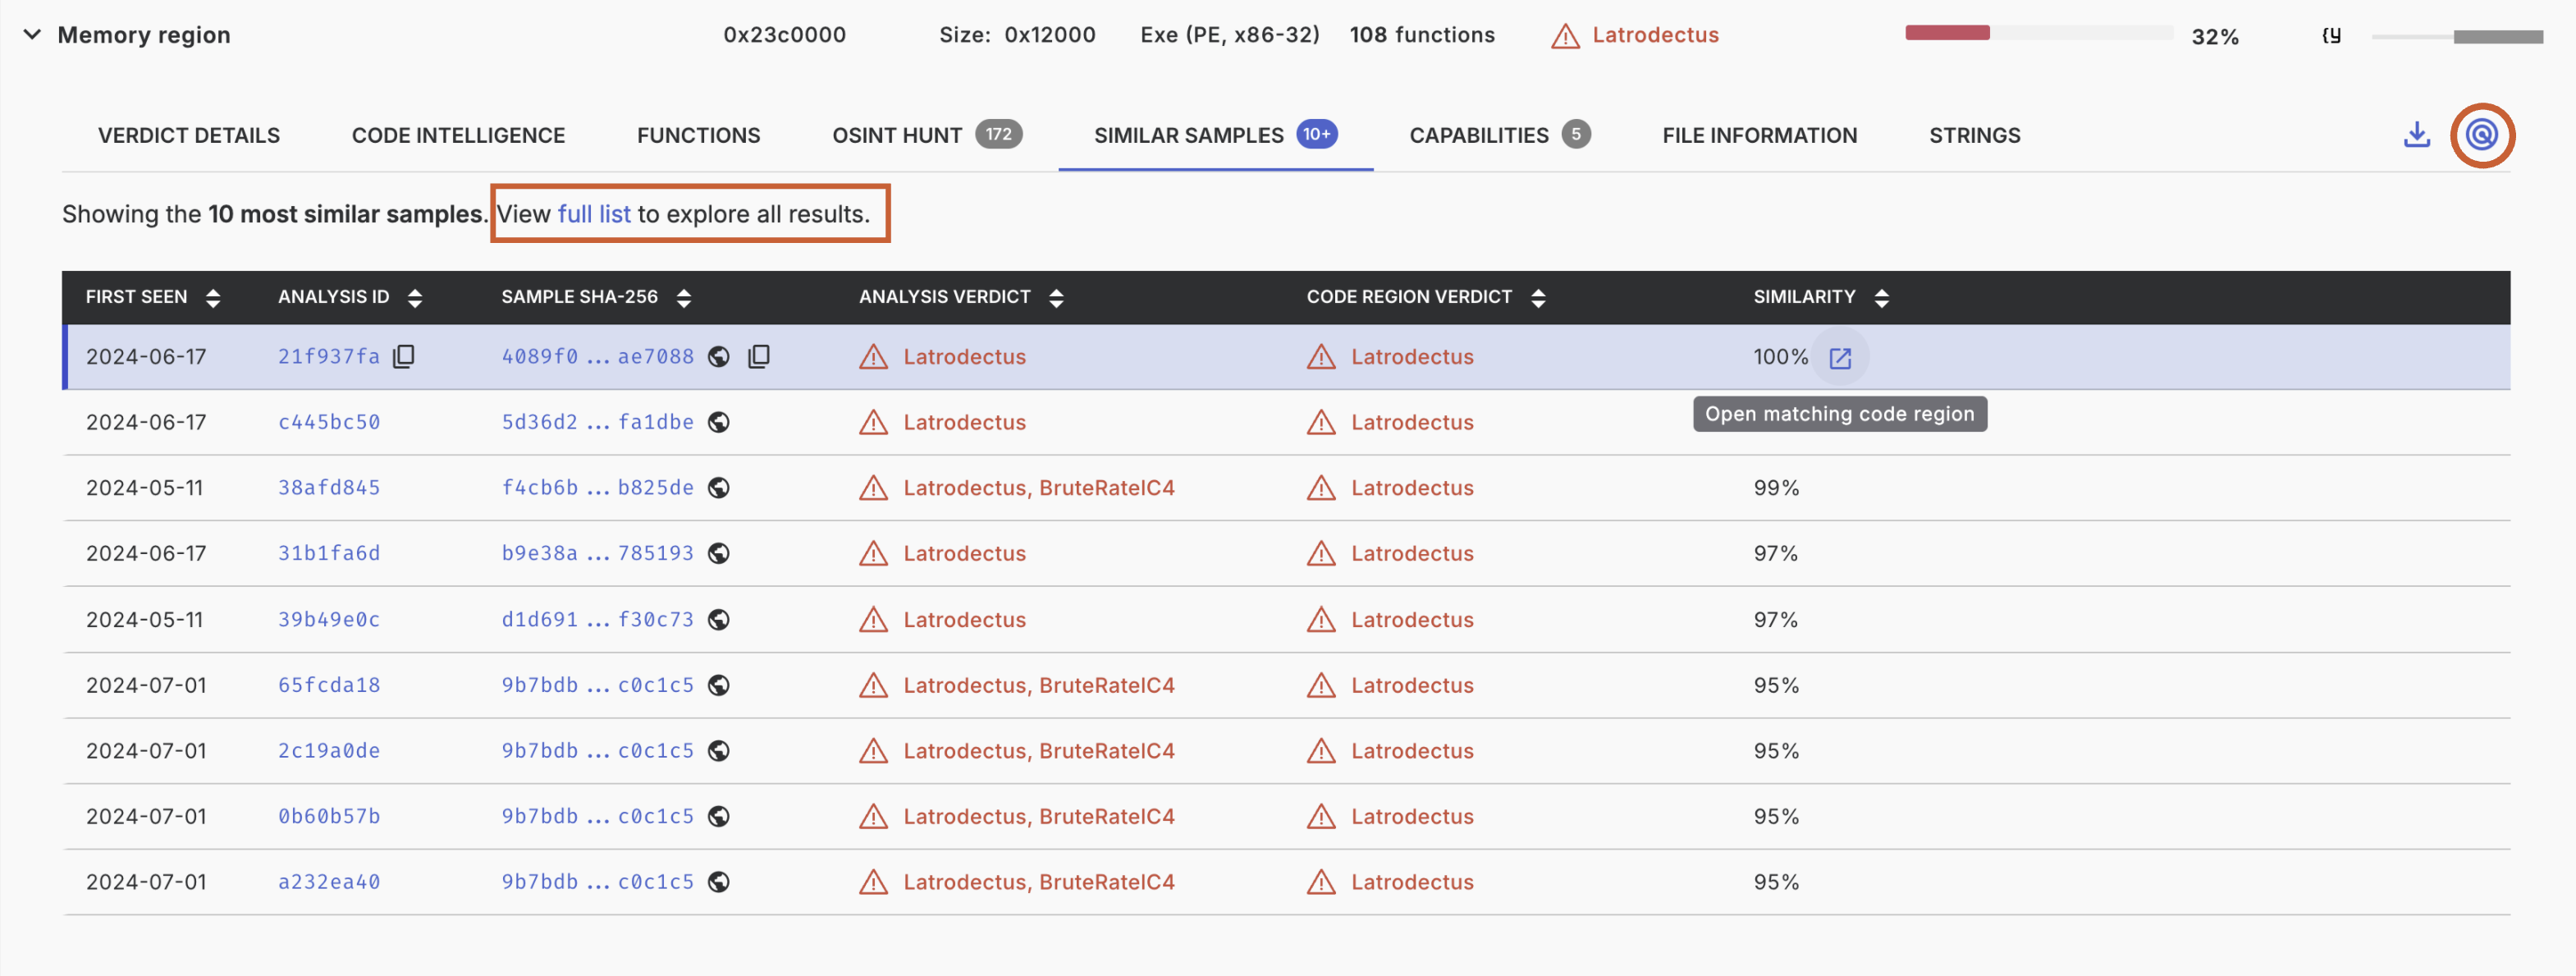Click globe icon beside f4cb6b...b825de hash
Viewport: 2576px width, 976px height.
pyautogui.click(x=718, y=488)
